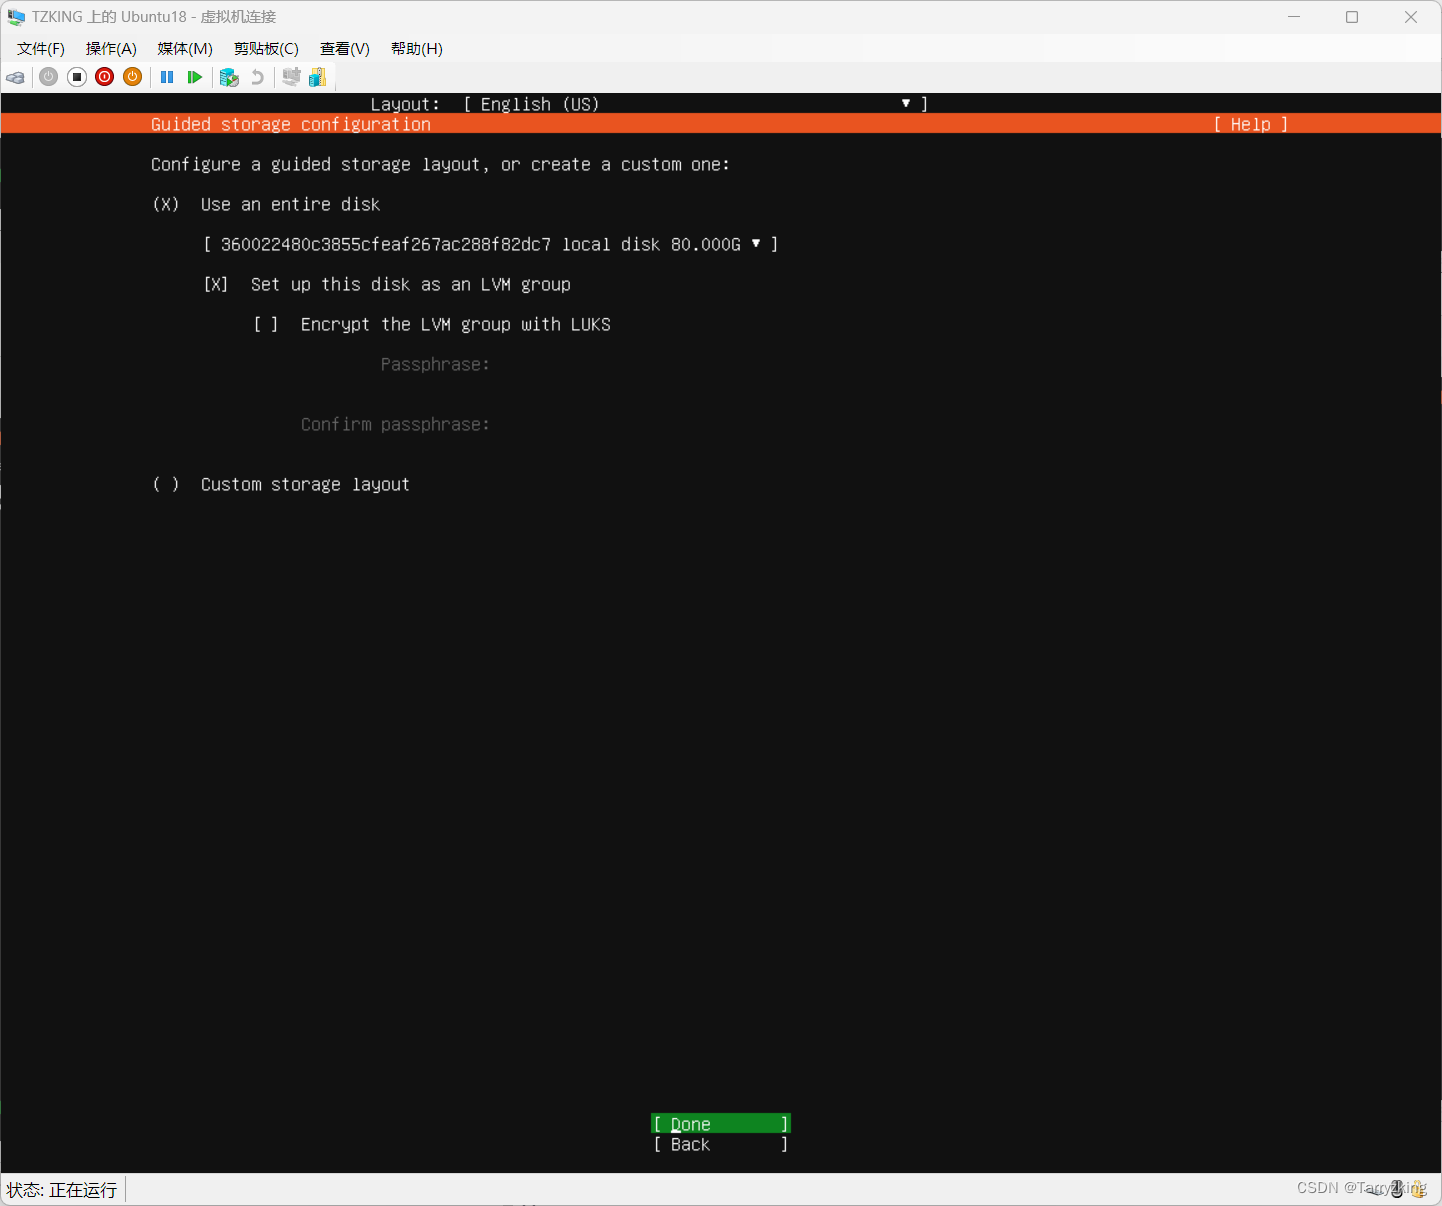Open the English (US) Layout dropdown
This screenshot has height=1206, width=1442.
pos(696,104)
